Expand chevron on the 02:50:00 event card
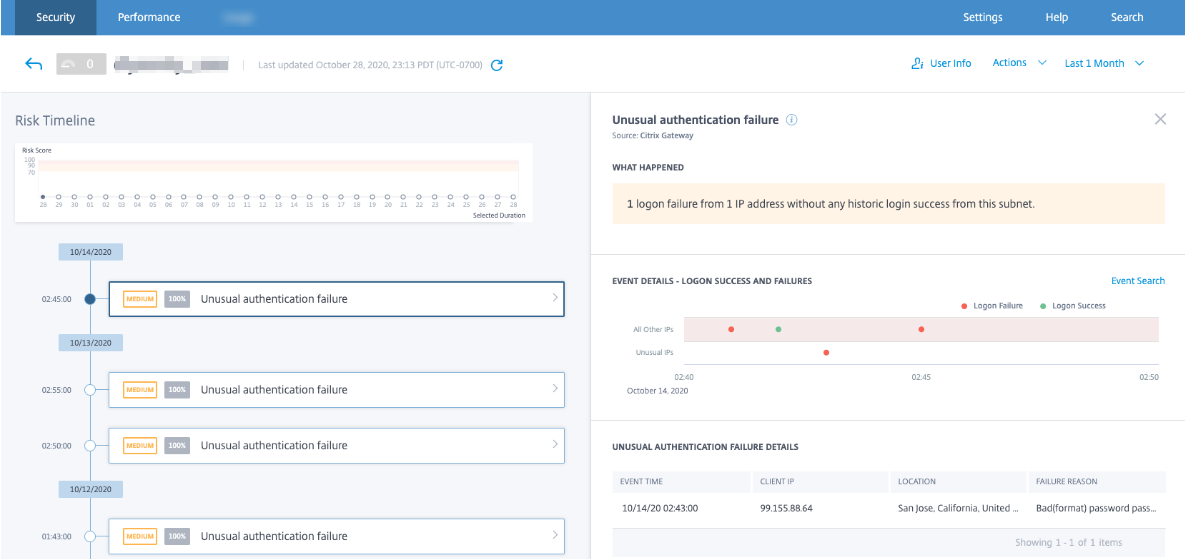1185x559 pixels. [x=555, y=444]
